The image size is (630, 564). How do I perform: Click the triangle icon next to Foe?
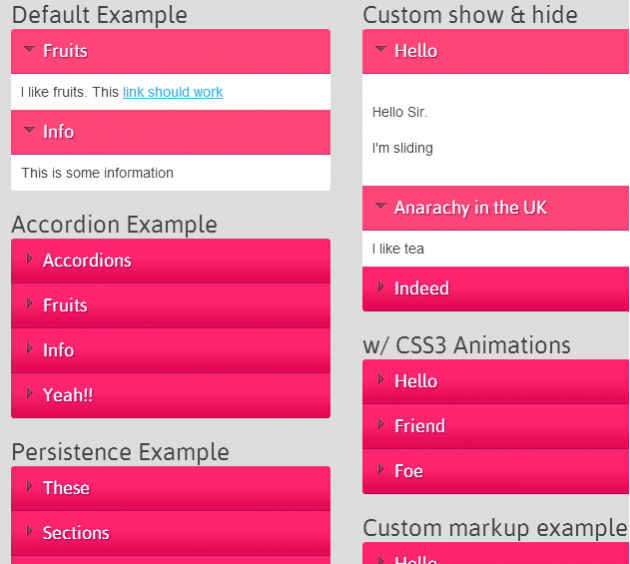coord(381,470)
